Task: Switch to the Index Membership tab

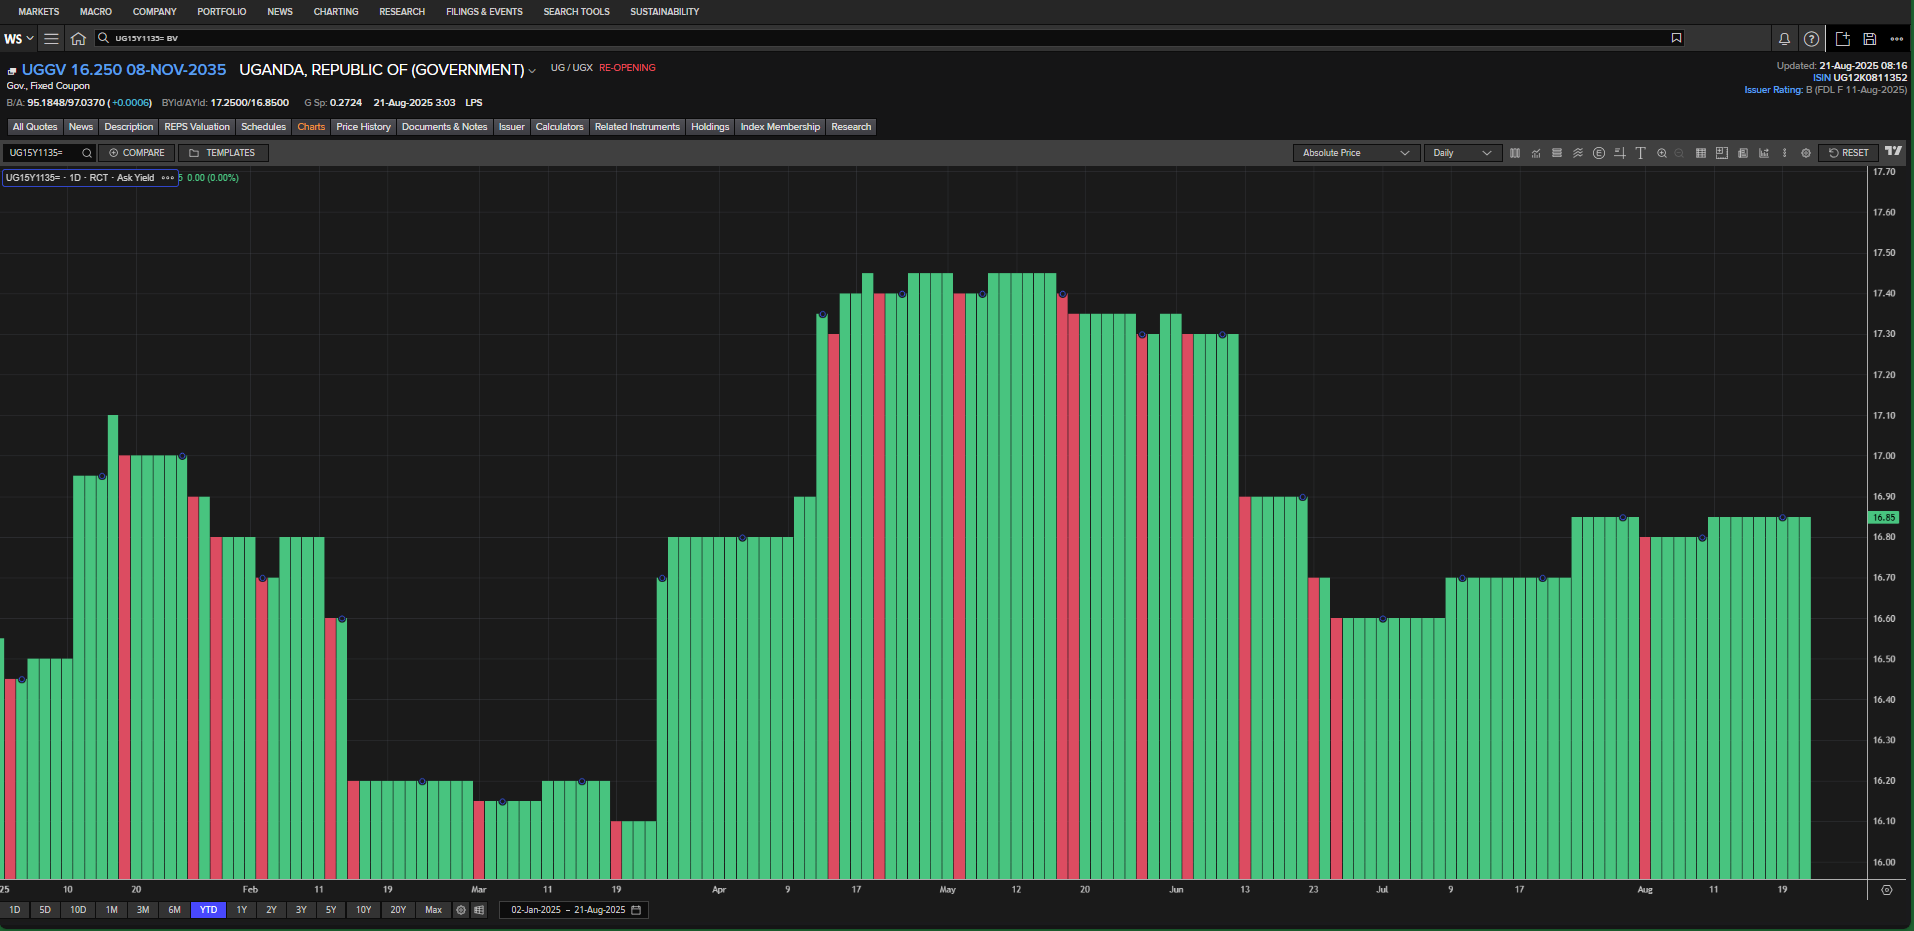Action: (780, 127)
